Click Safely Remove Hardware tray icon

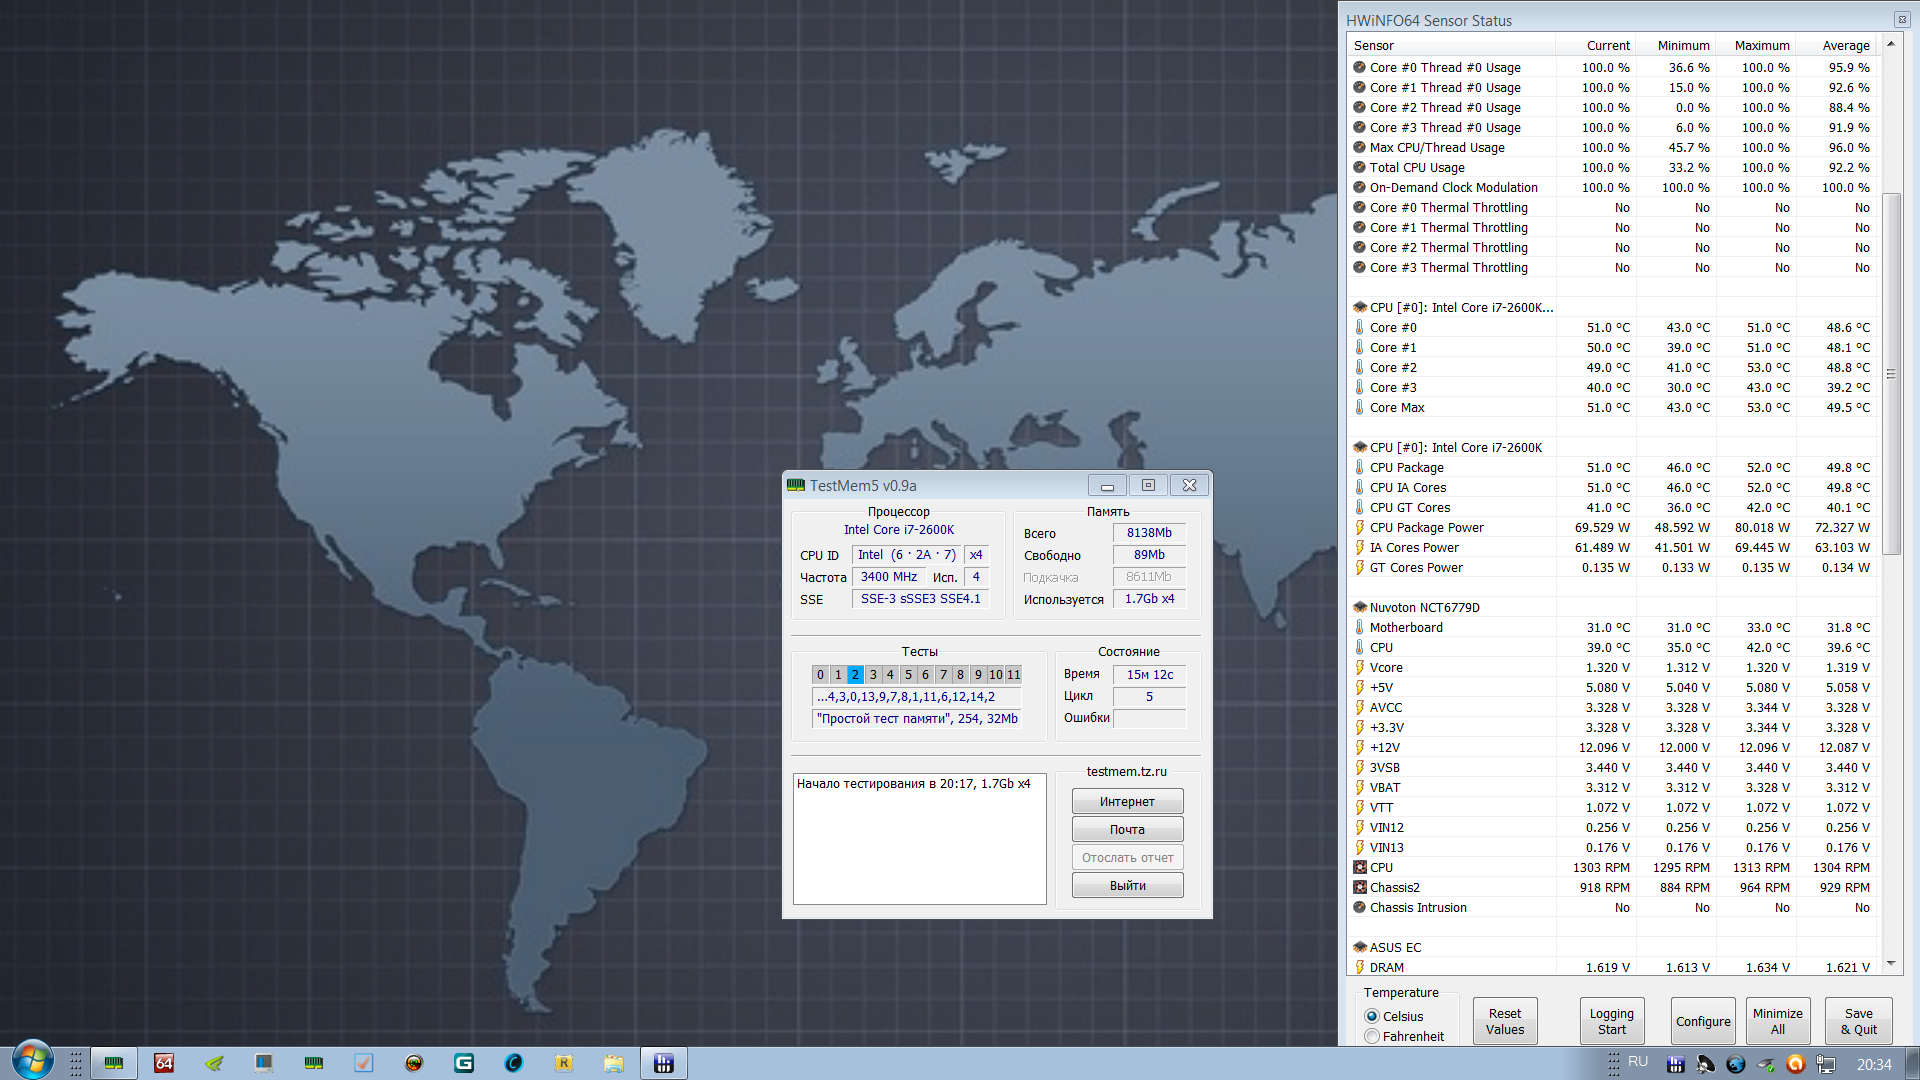1766,1064
